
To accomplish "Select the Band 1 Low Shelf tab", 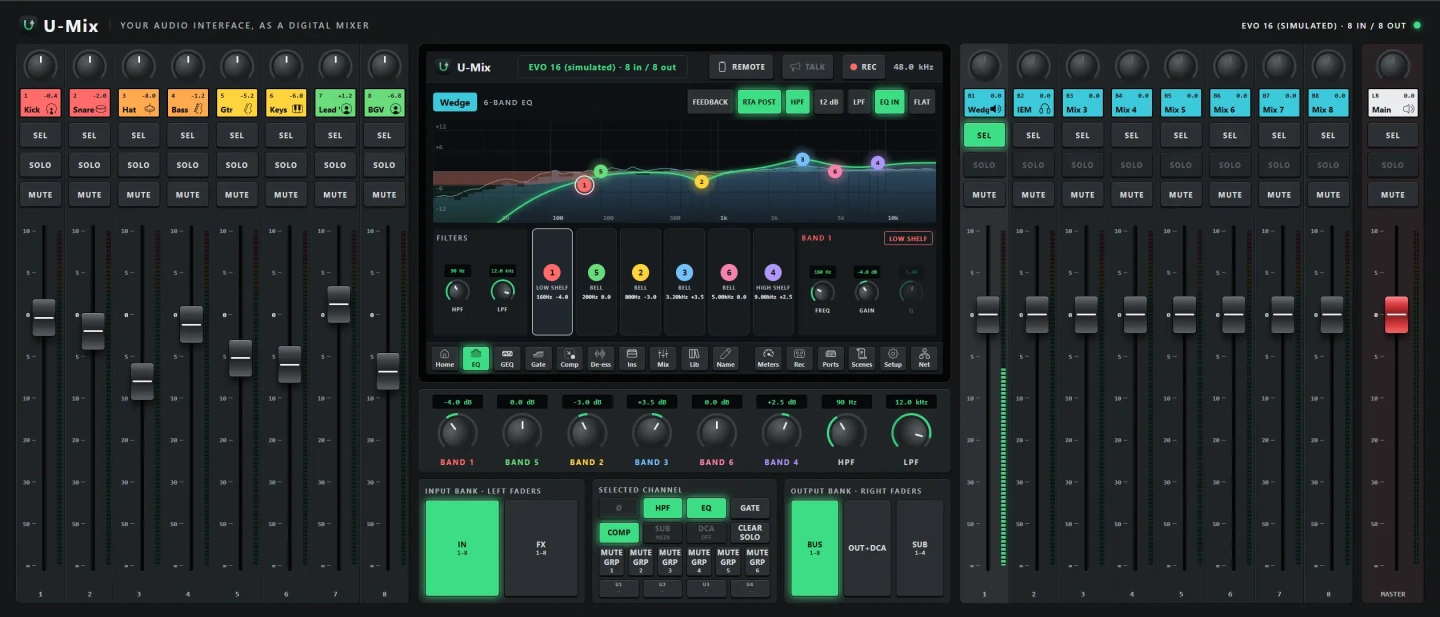I will click(x=552, y=282).
